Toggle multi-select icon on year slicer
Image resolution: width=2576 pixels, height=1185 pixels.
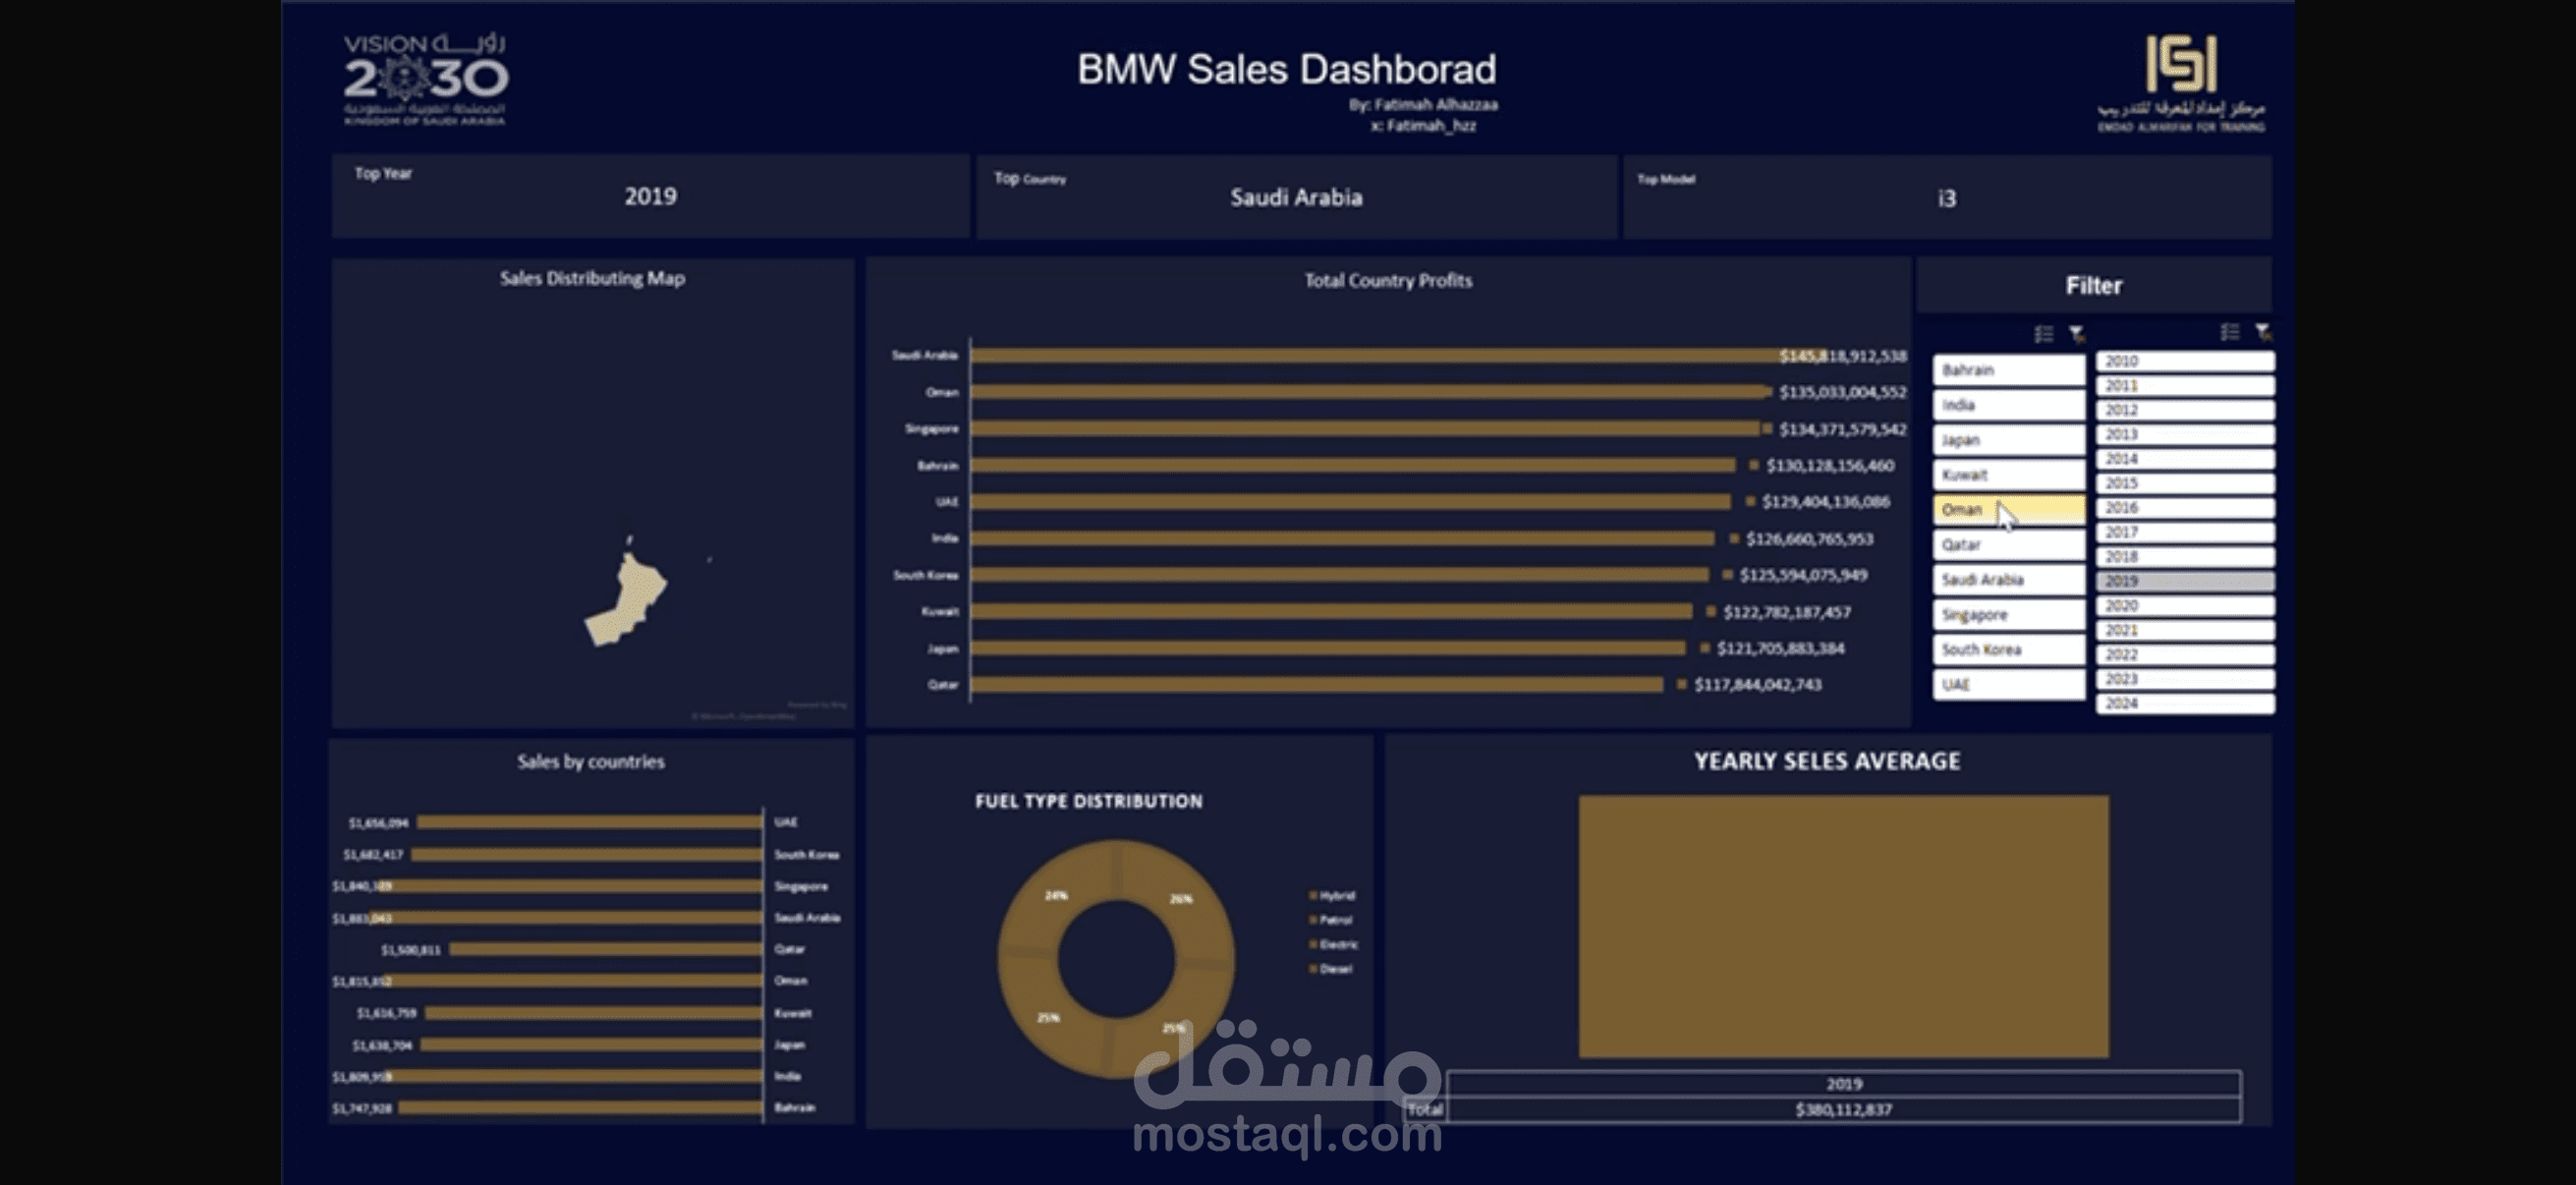point(2230,332)
